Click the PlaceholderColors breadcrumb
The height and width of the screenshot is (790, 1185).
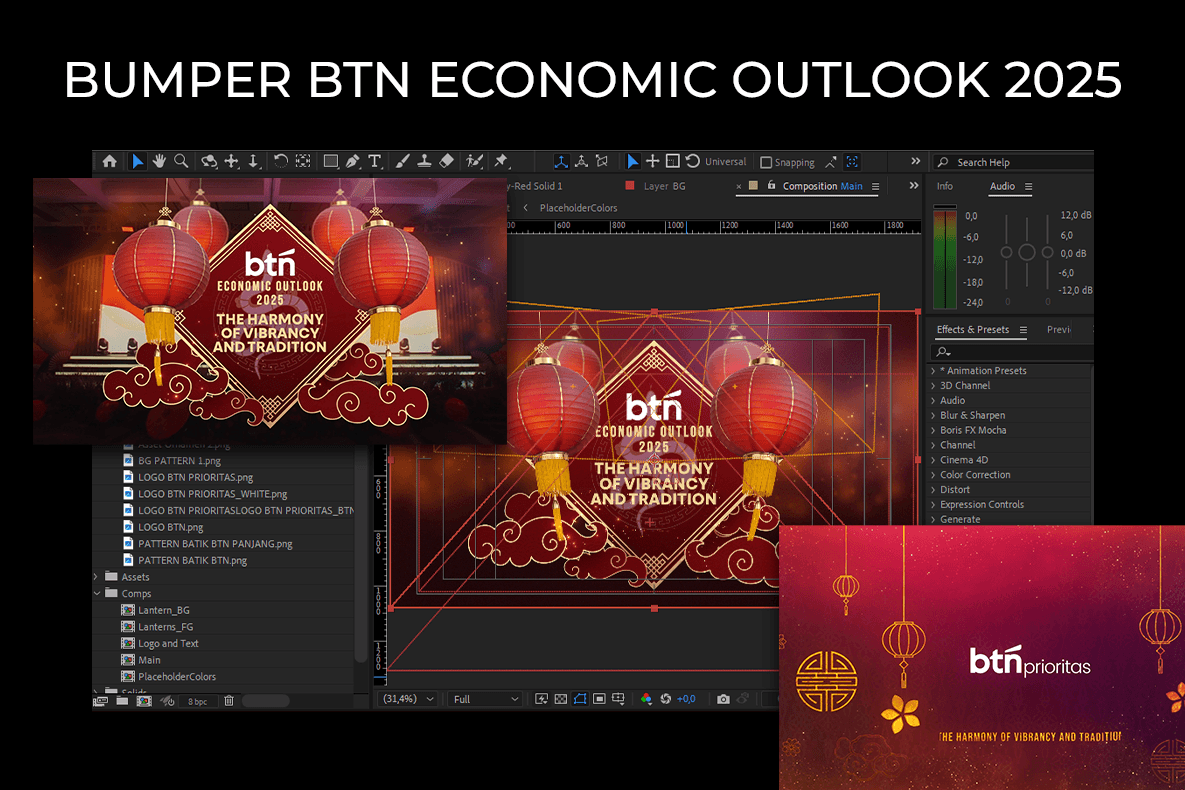tap(578, 208)
